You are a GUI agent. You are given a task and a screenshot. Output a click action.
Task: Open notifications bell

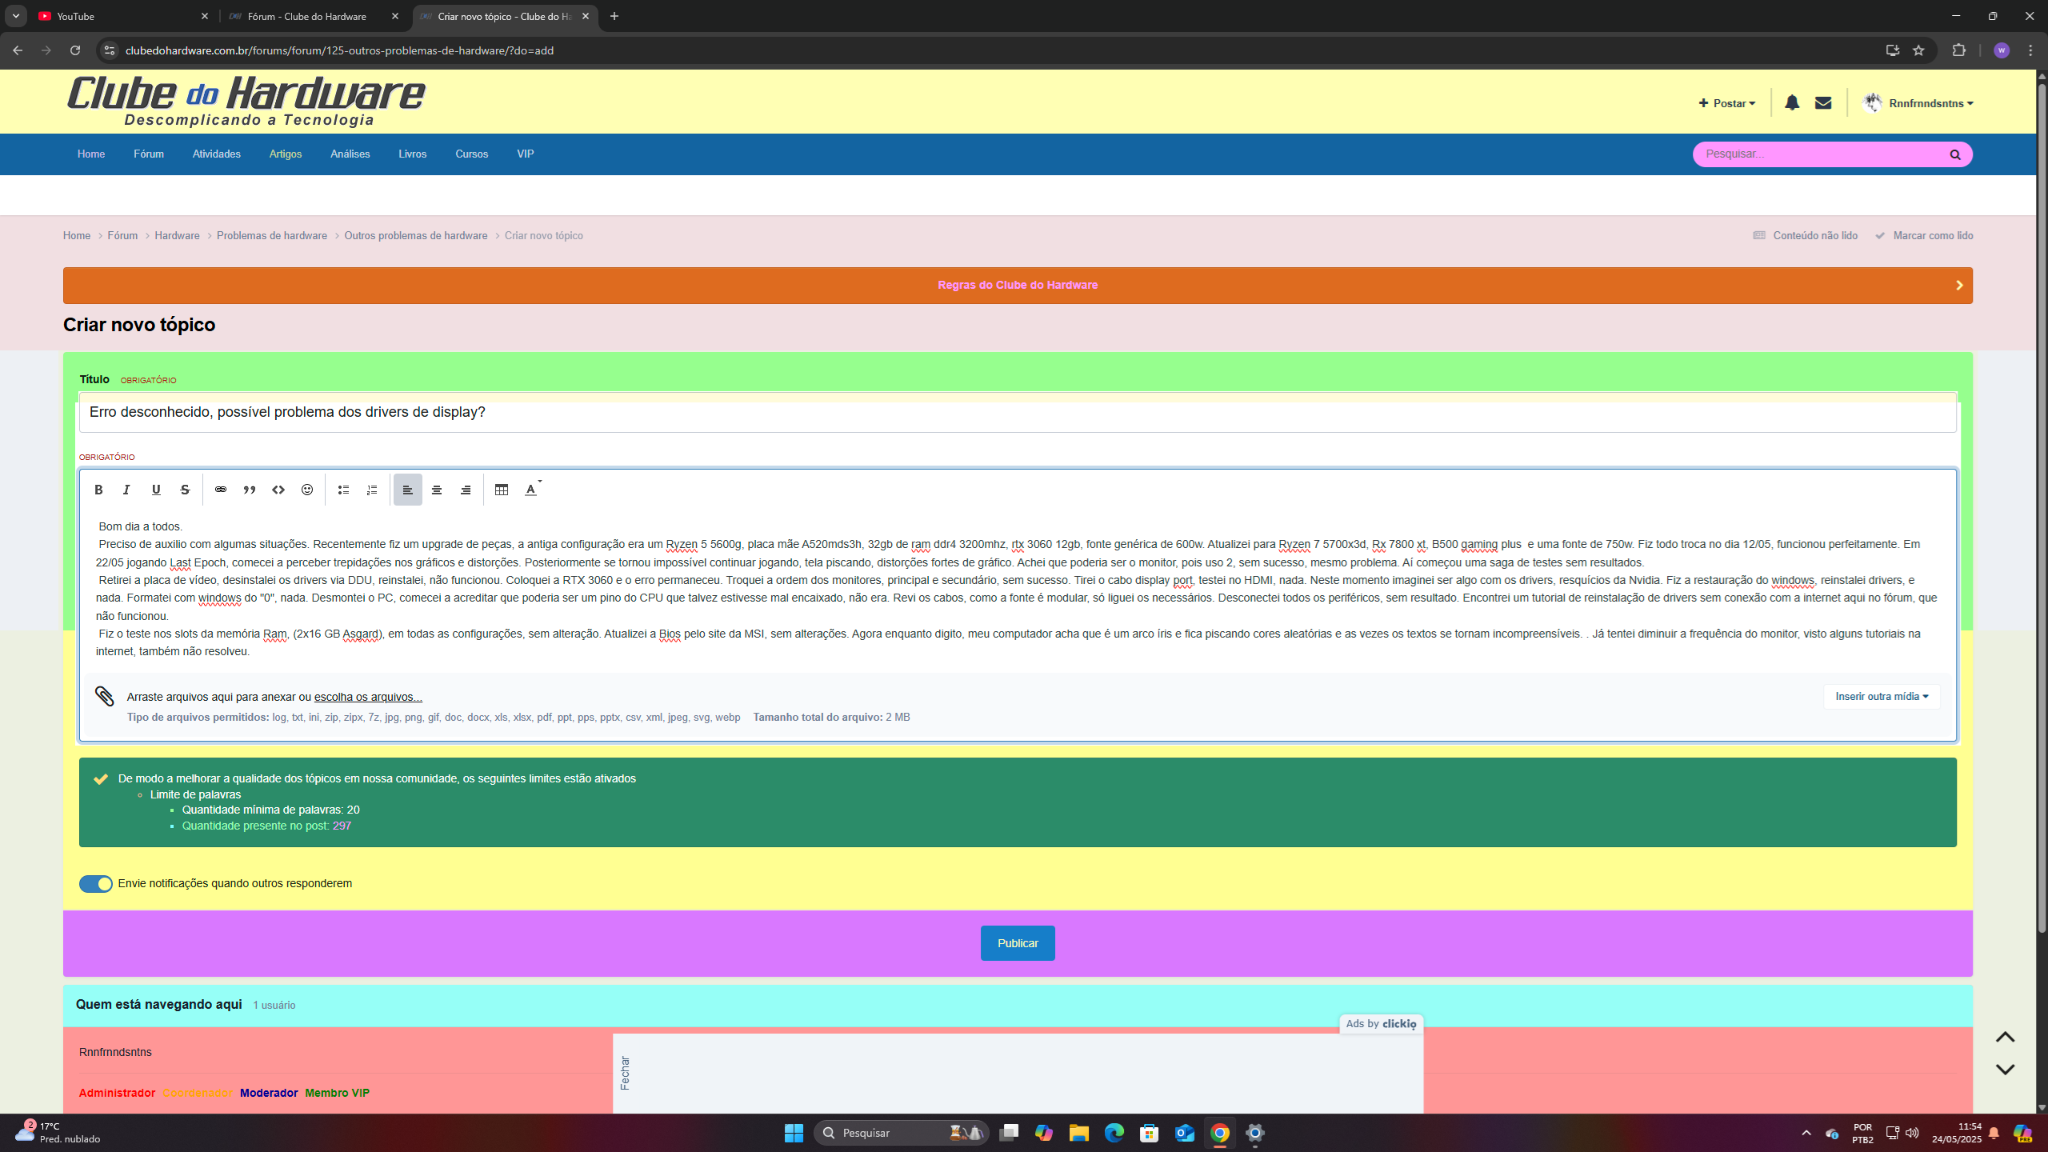[1792, 103]
